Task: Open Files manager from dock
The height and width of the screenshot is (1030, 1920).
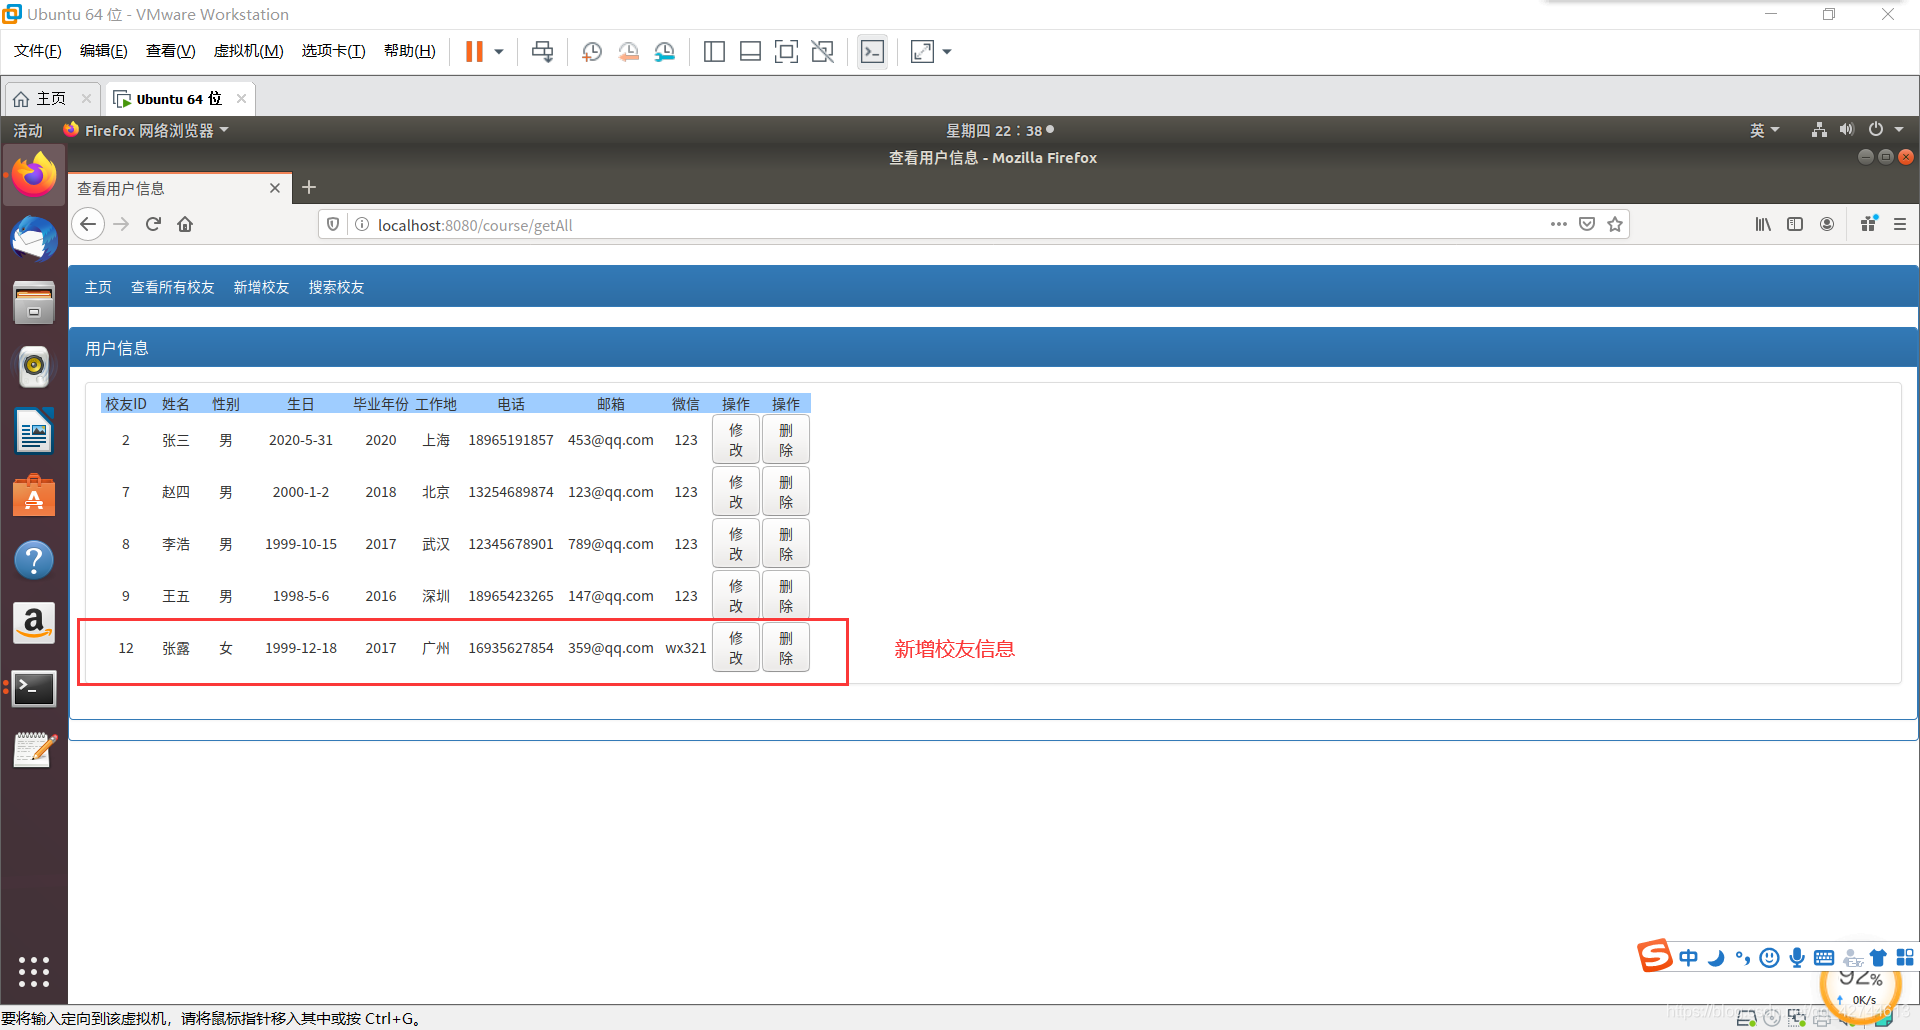Action: [x=34, y=303]
